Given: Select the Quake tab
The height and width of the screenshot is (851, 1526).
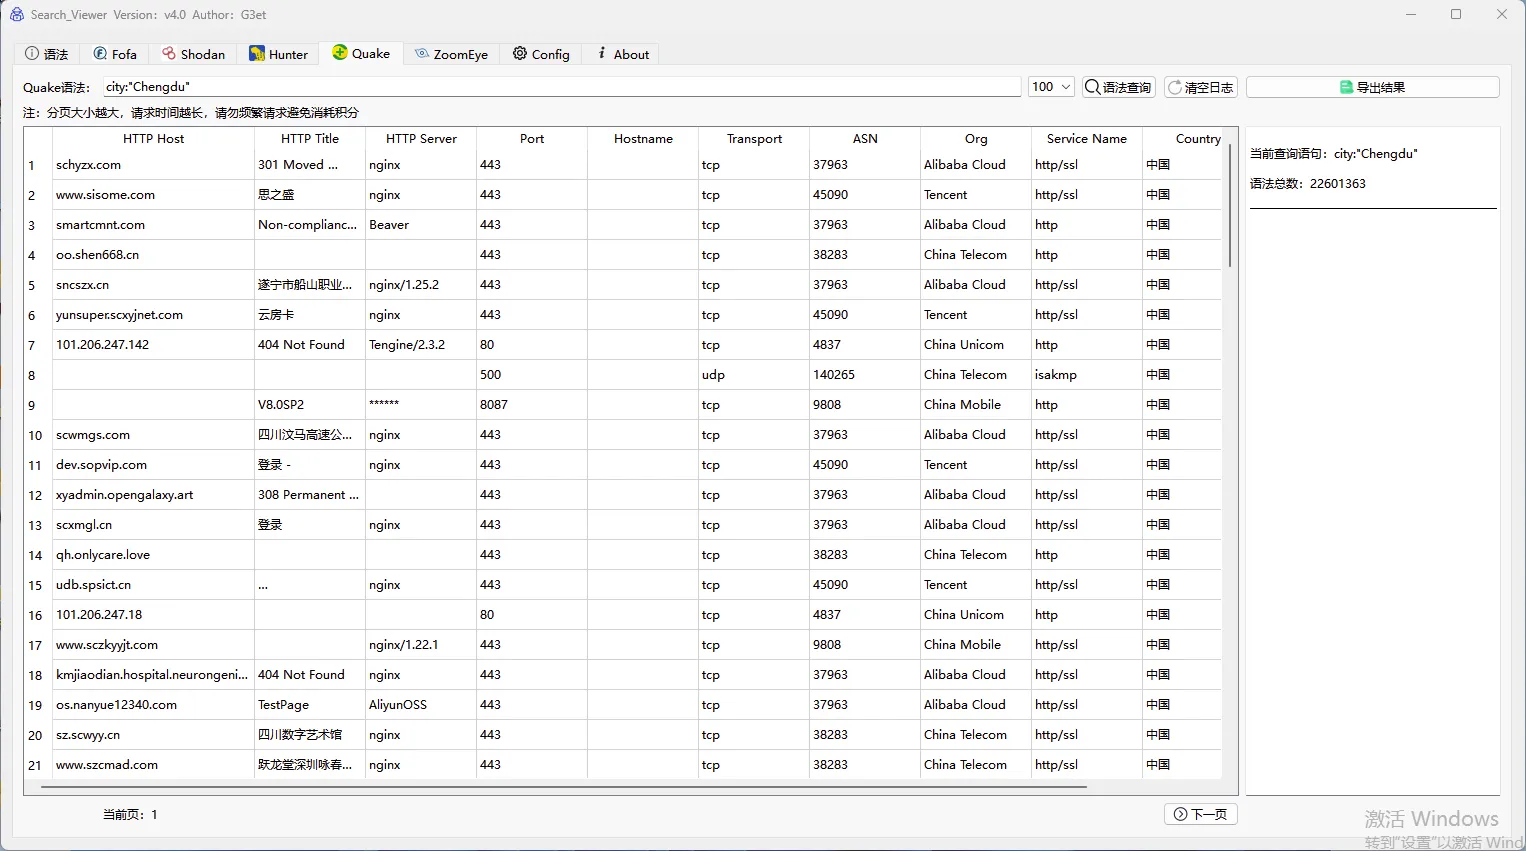Looking at the screenshot, I should [361, 53].
